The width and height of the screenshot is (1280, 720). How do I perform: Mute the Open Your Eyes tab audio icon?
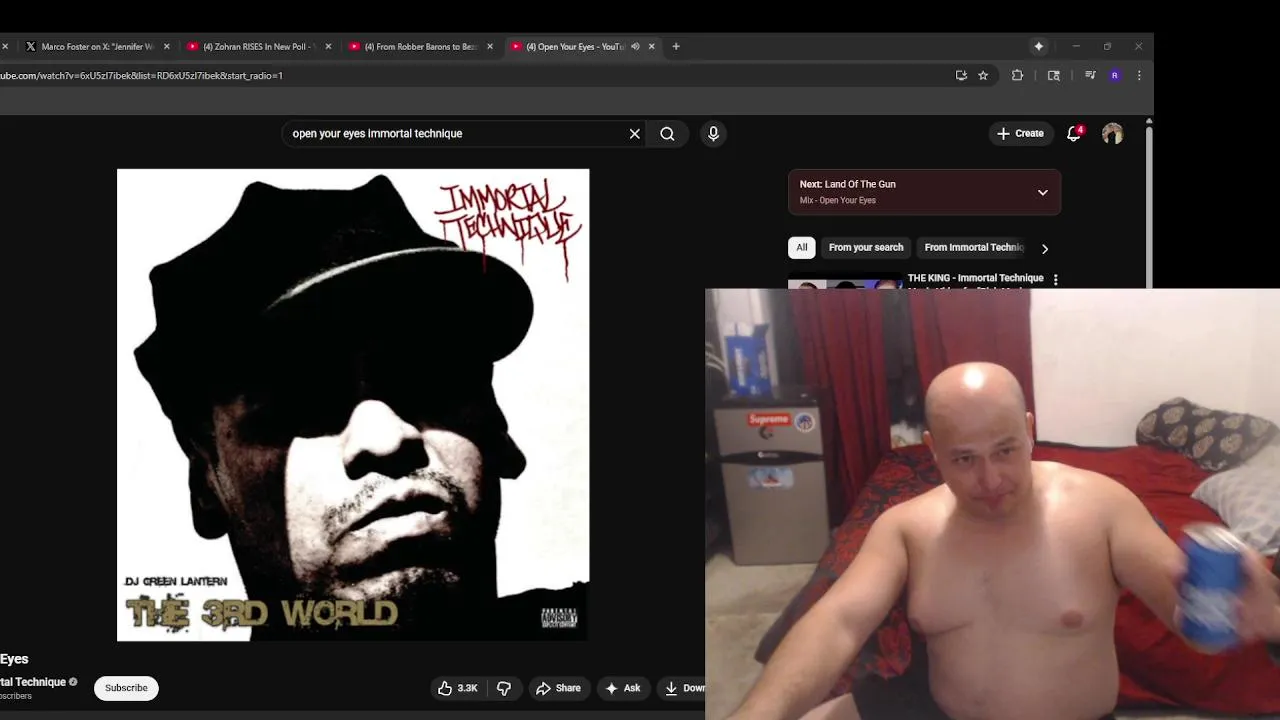click(635, 46)
